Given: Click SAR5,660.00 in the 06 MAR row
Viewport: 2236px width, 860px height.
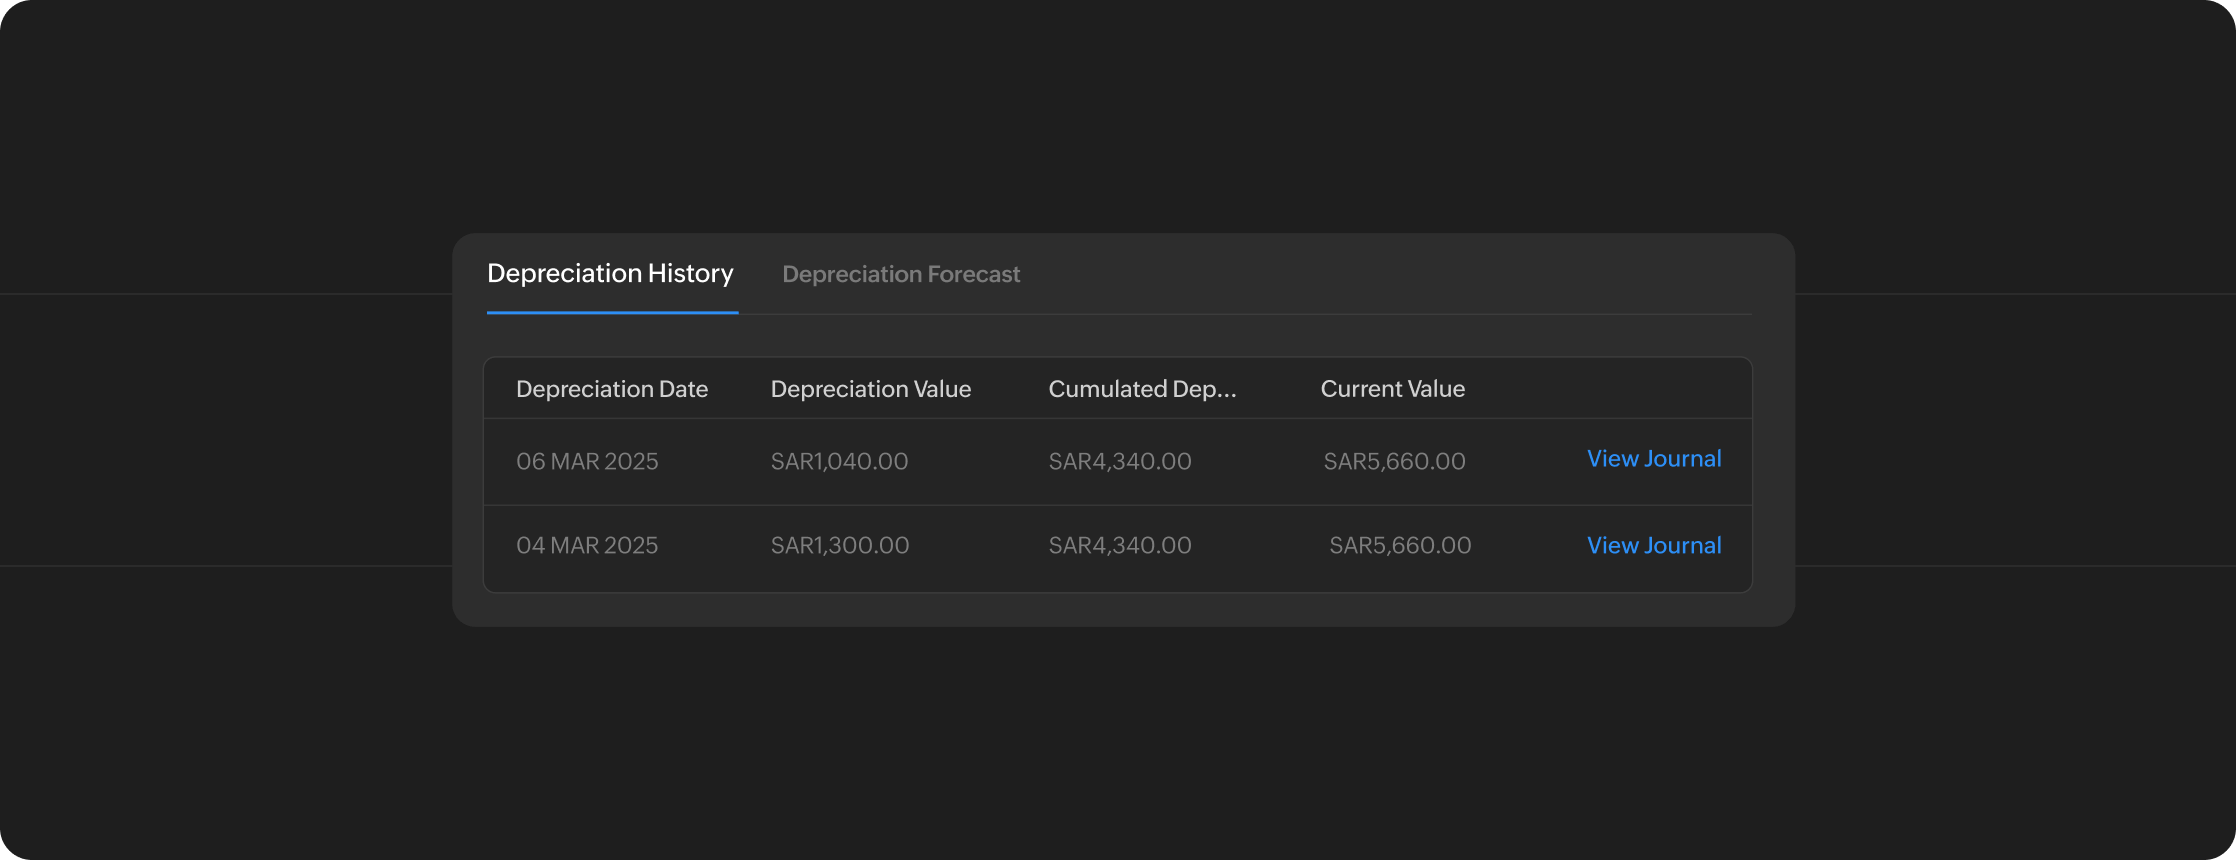Looking at the screenshot, I should pyautogui.click(x=1394, y=461).
